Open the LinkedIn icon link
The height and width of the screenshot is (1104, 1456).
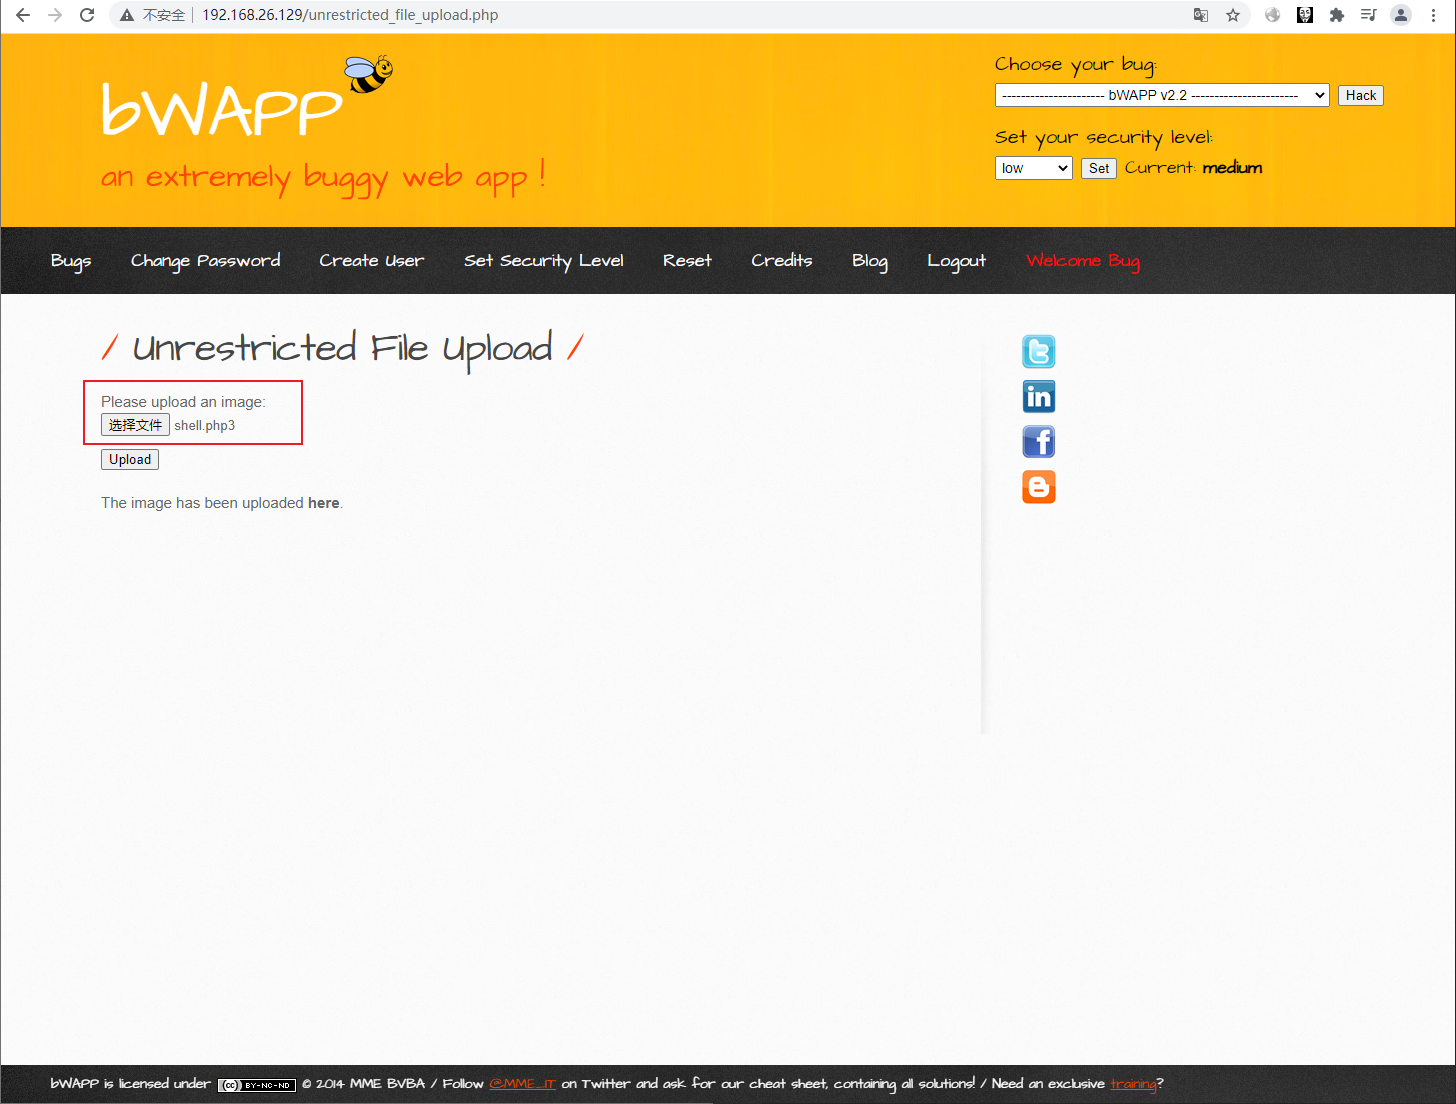coord(1039,397)
